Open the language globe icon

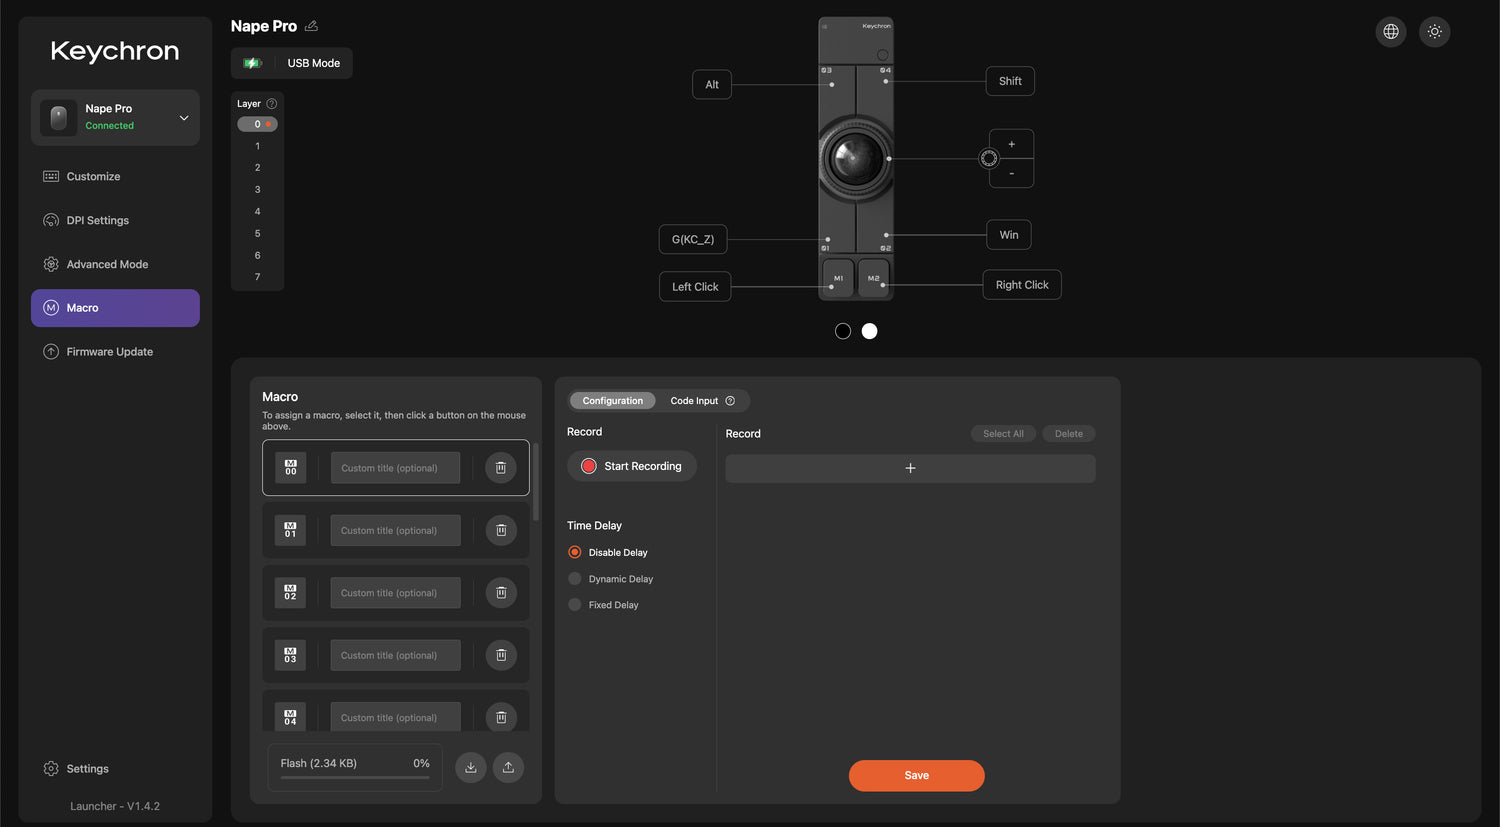pyautogui.click(x=1391, y=32)
